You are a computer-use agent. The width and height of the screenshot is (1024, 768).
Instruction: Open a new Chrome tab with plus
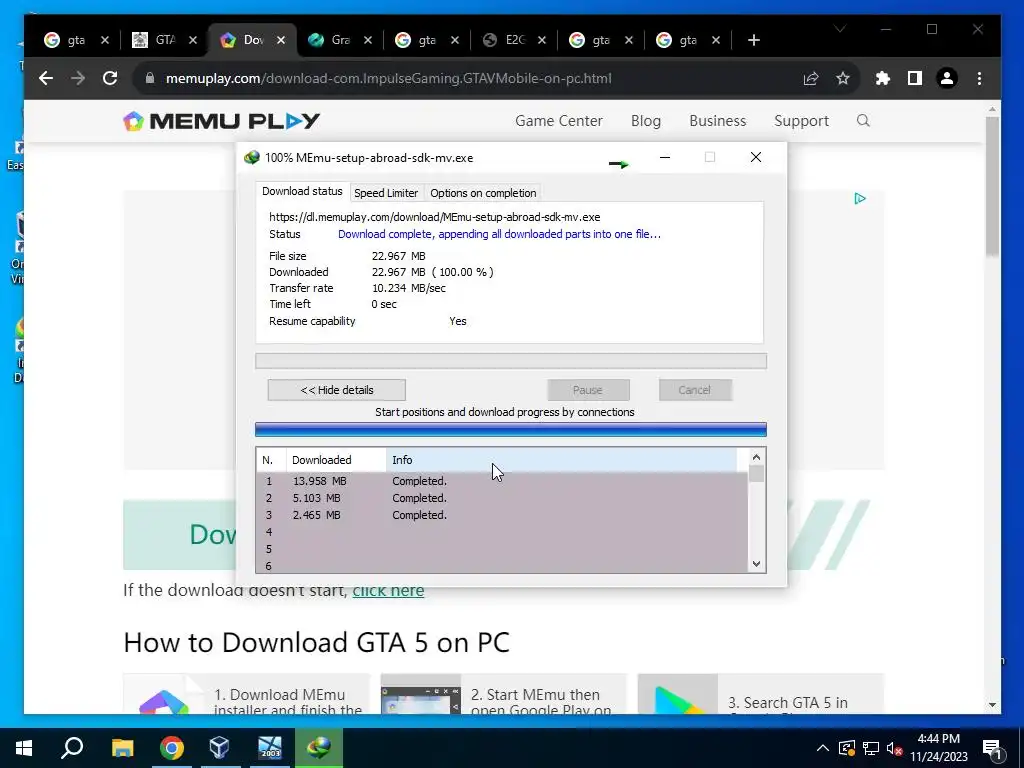coord(754,40)
